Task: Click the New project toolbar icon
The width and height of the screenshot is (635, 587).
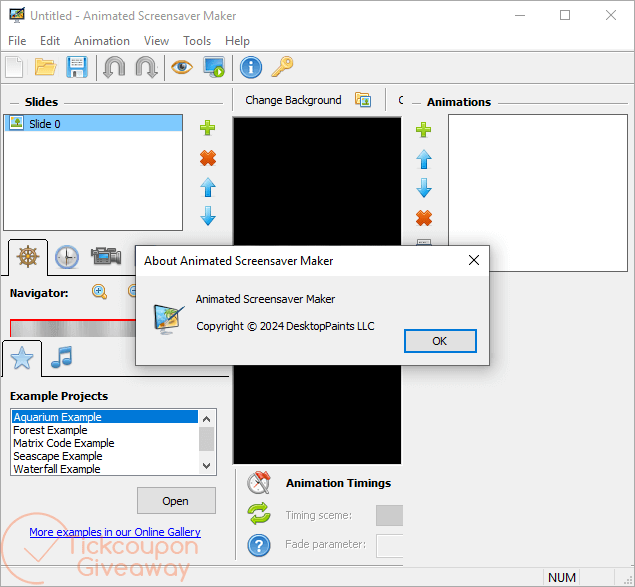Action: click(15, 67)
